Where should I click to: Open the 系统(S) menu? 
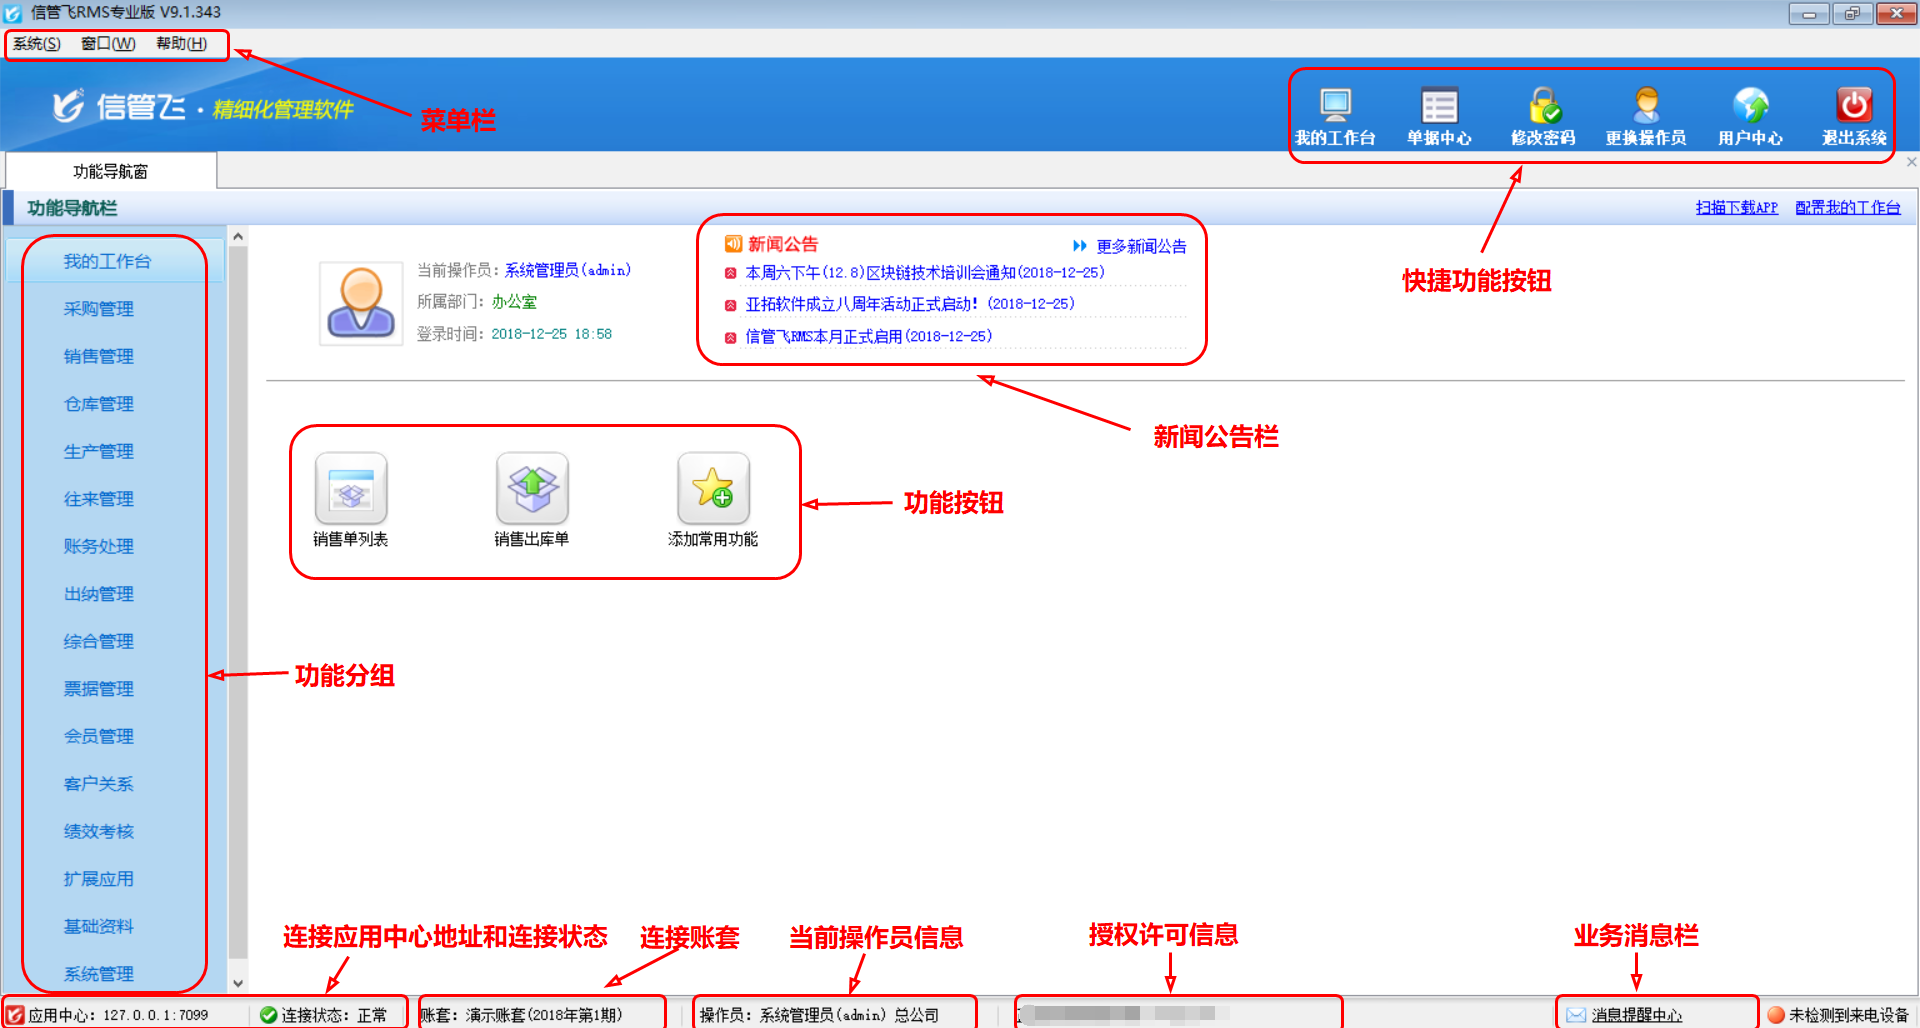coord(37,44)
